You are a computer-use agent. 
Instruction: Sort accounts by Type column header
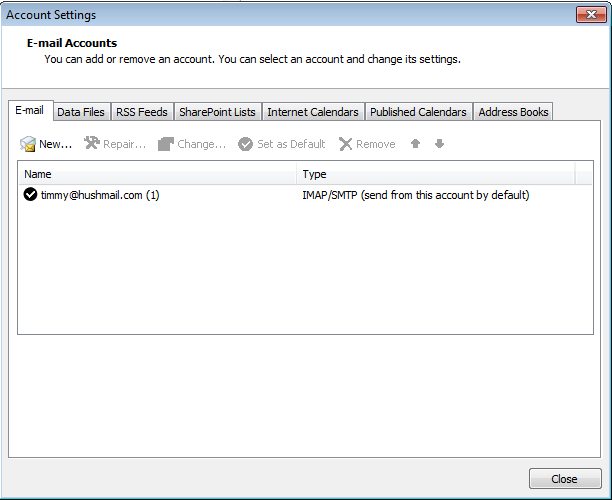pyautogui.click(x=436, y=174)
